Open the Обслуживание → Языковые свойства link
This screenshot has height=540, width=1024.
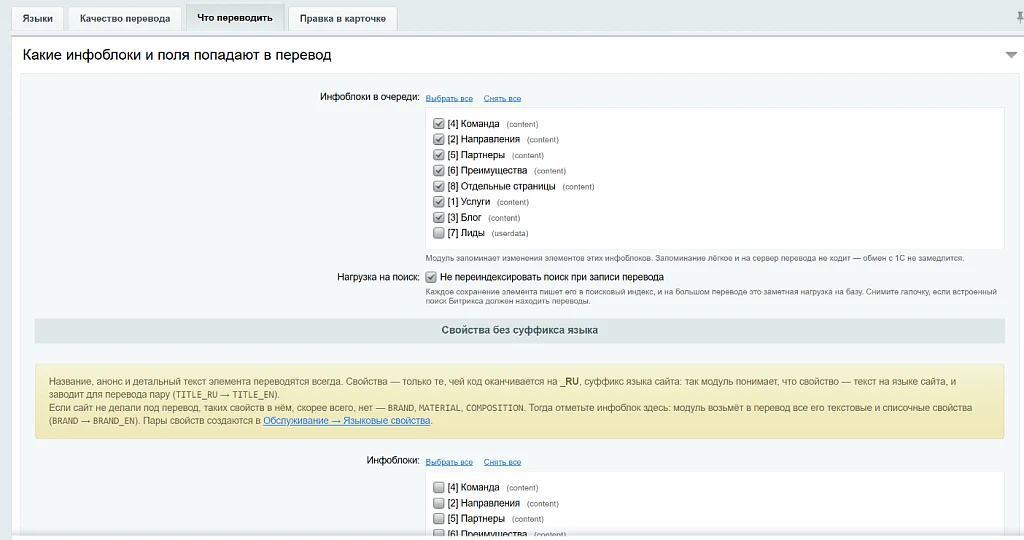point(346,421)
